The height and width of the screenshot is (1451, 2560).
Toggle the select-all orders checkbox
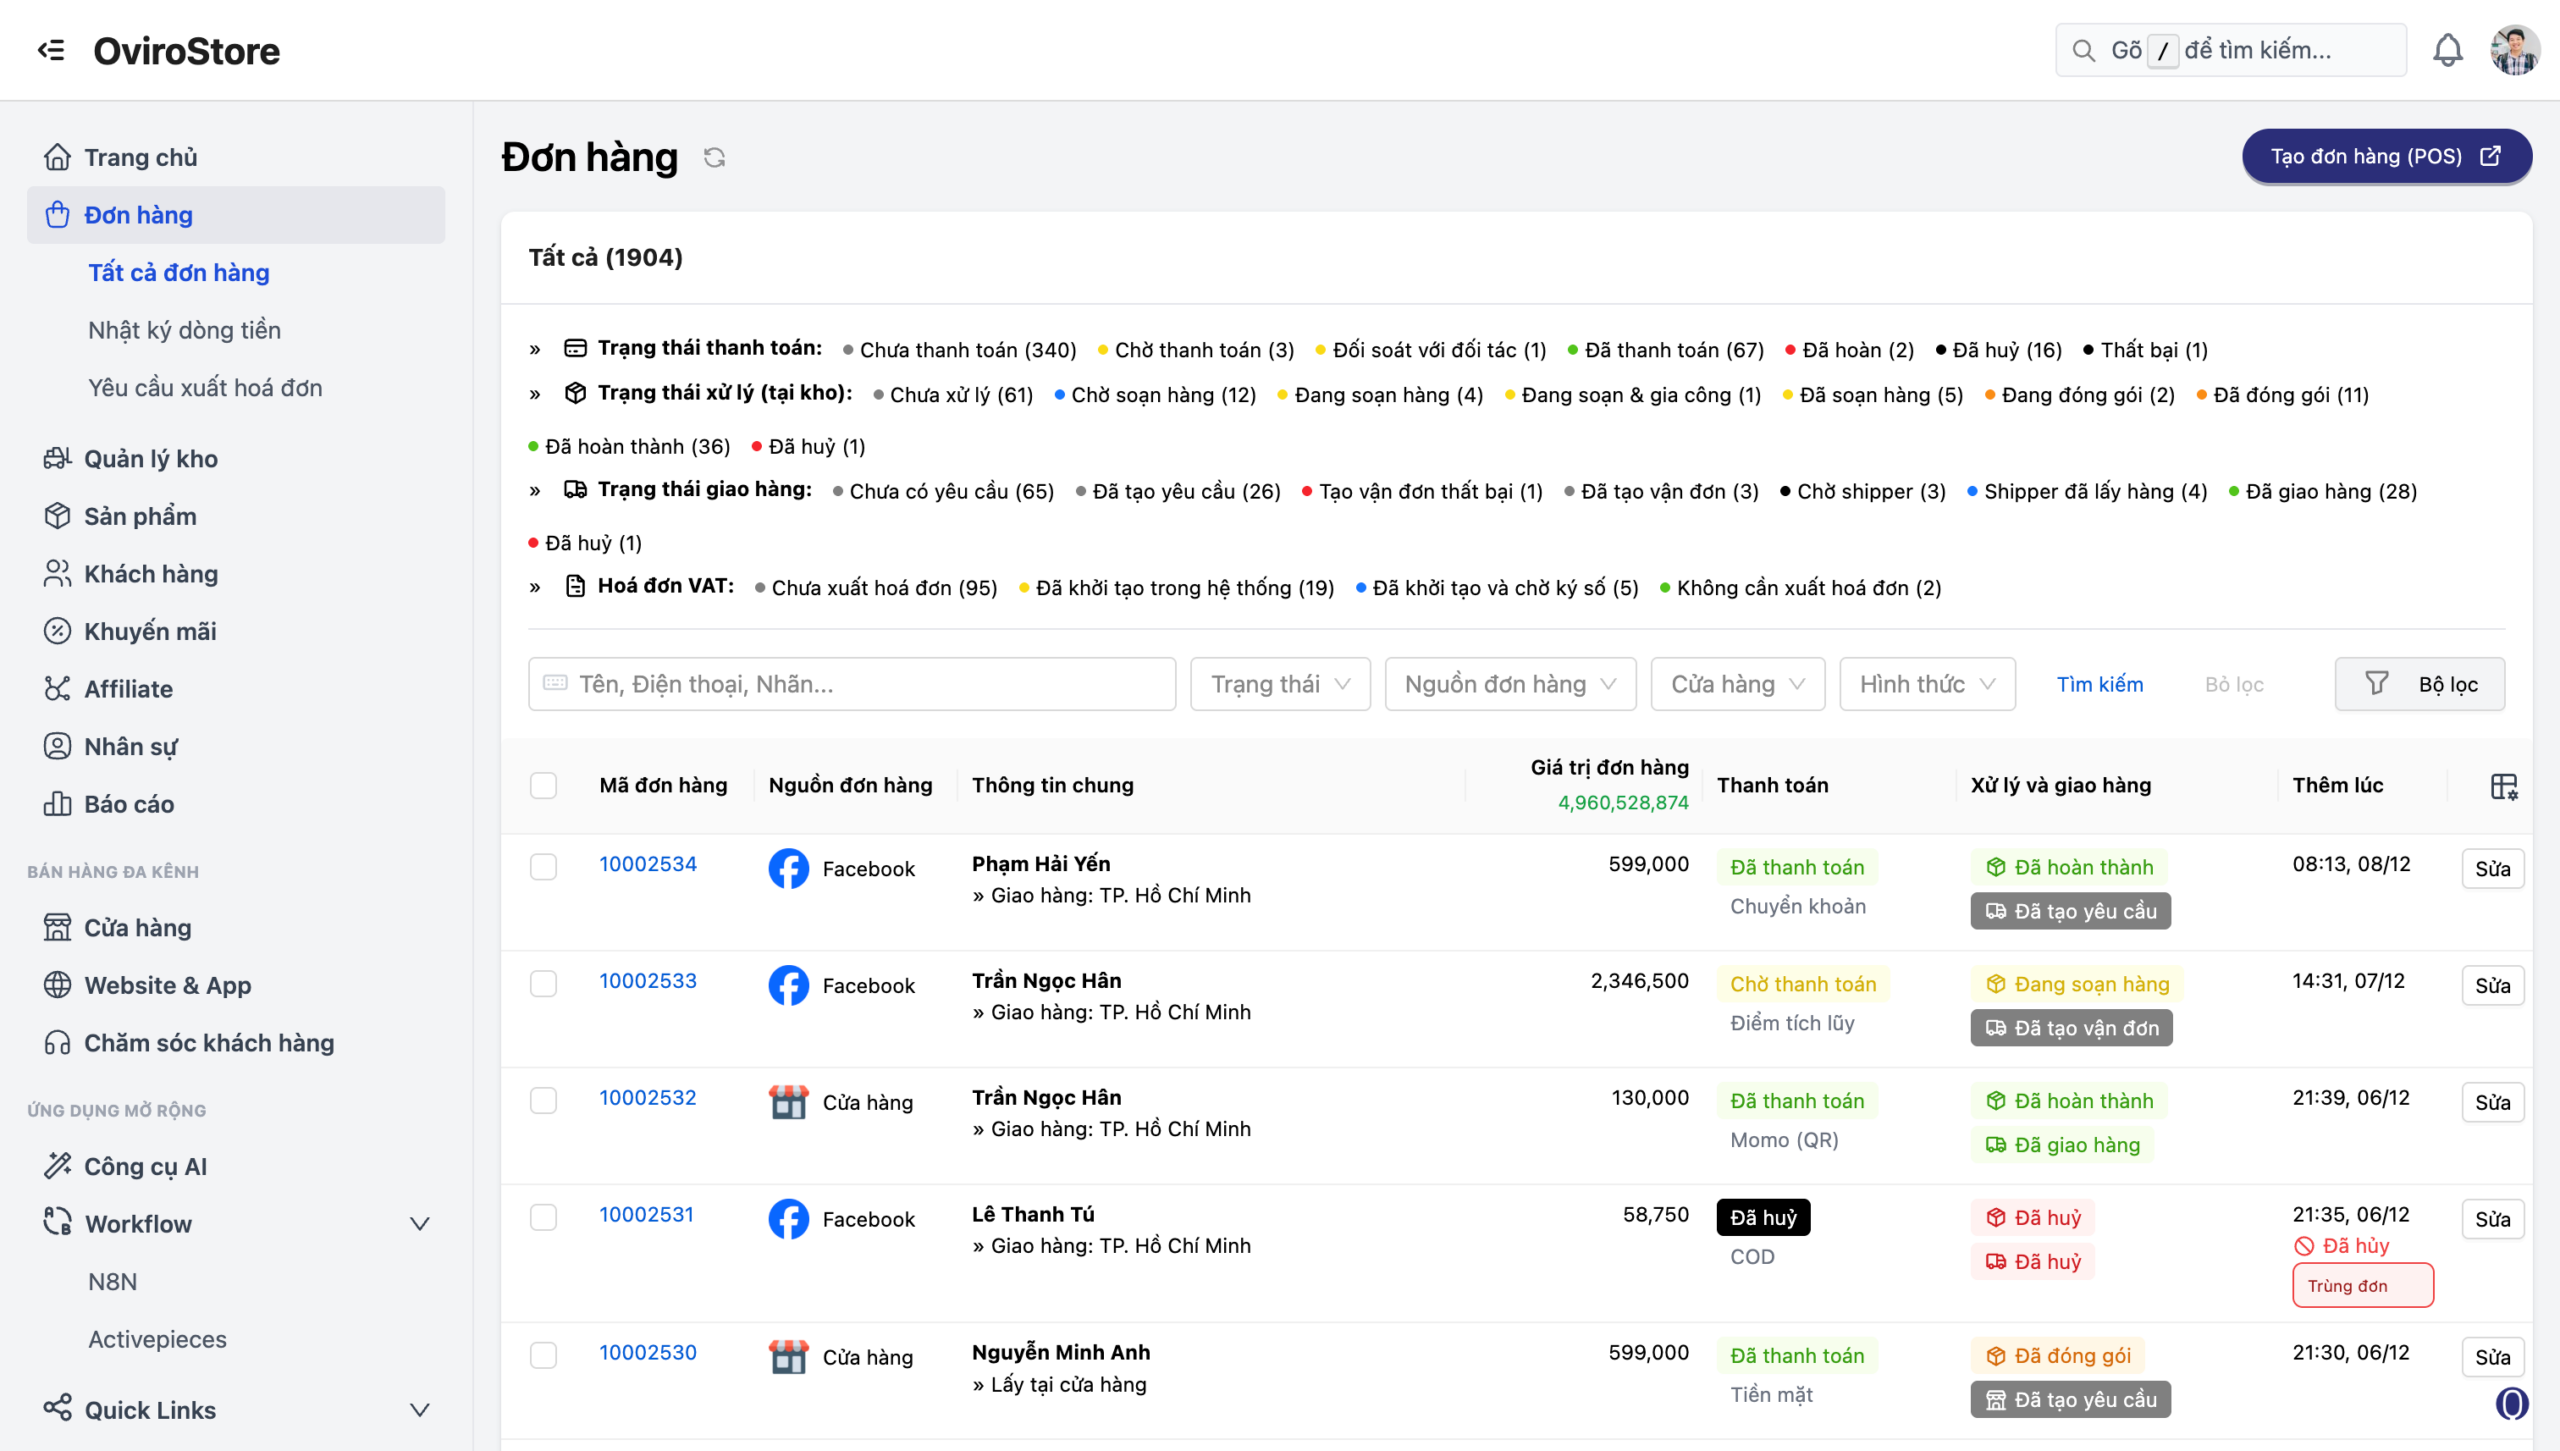(543, 786)
